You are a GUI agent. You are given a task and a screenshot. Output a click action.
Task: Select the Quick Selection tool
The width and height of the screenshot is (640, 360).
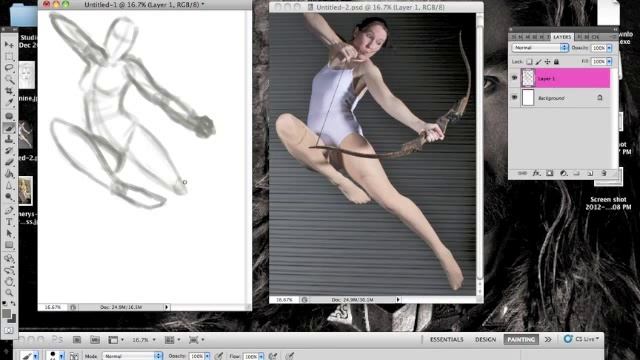(x=9, y=79)
